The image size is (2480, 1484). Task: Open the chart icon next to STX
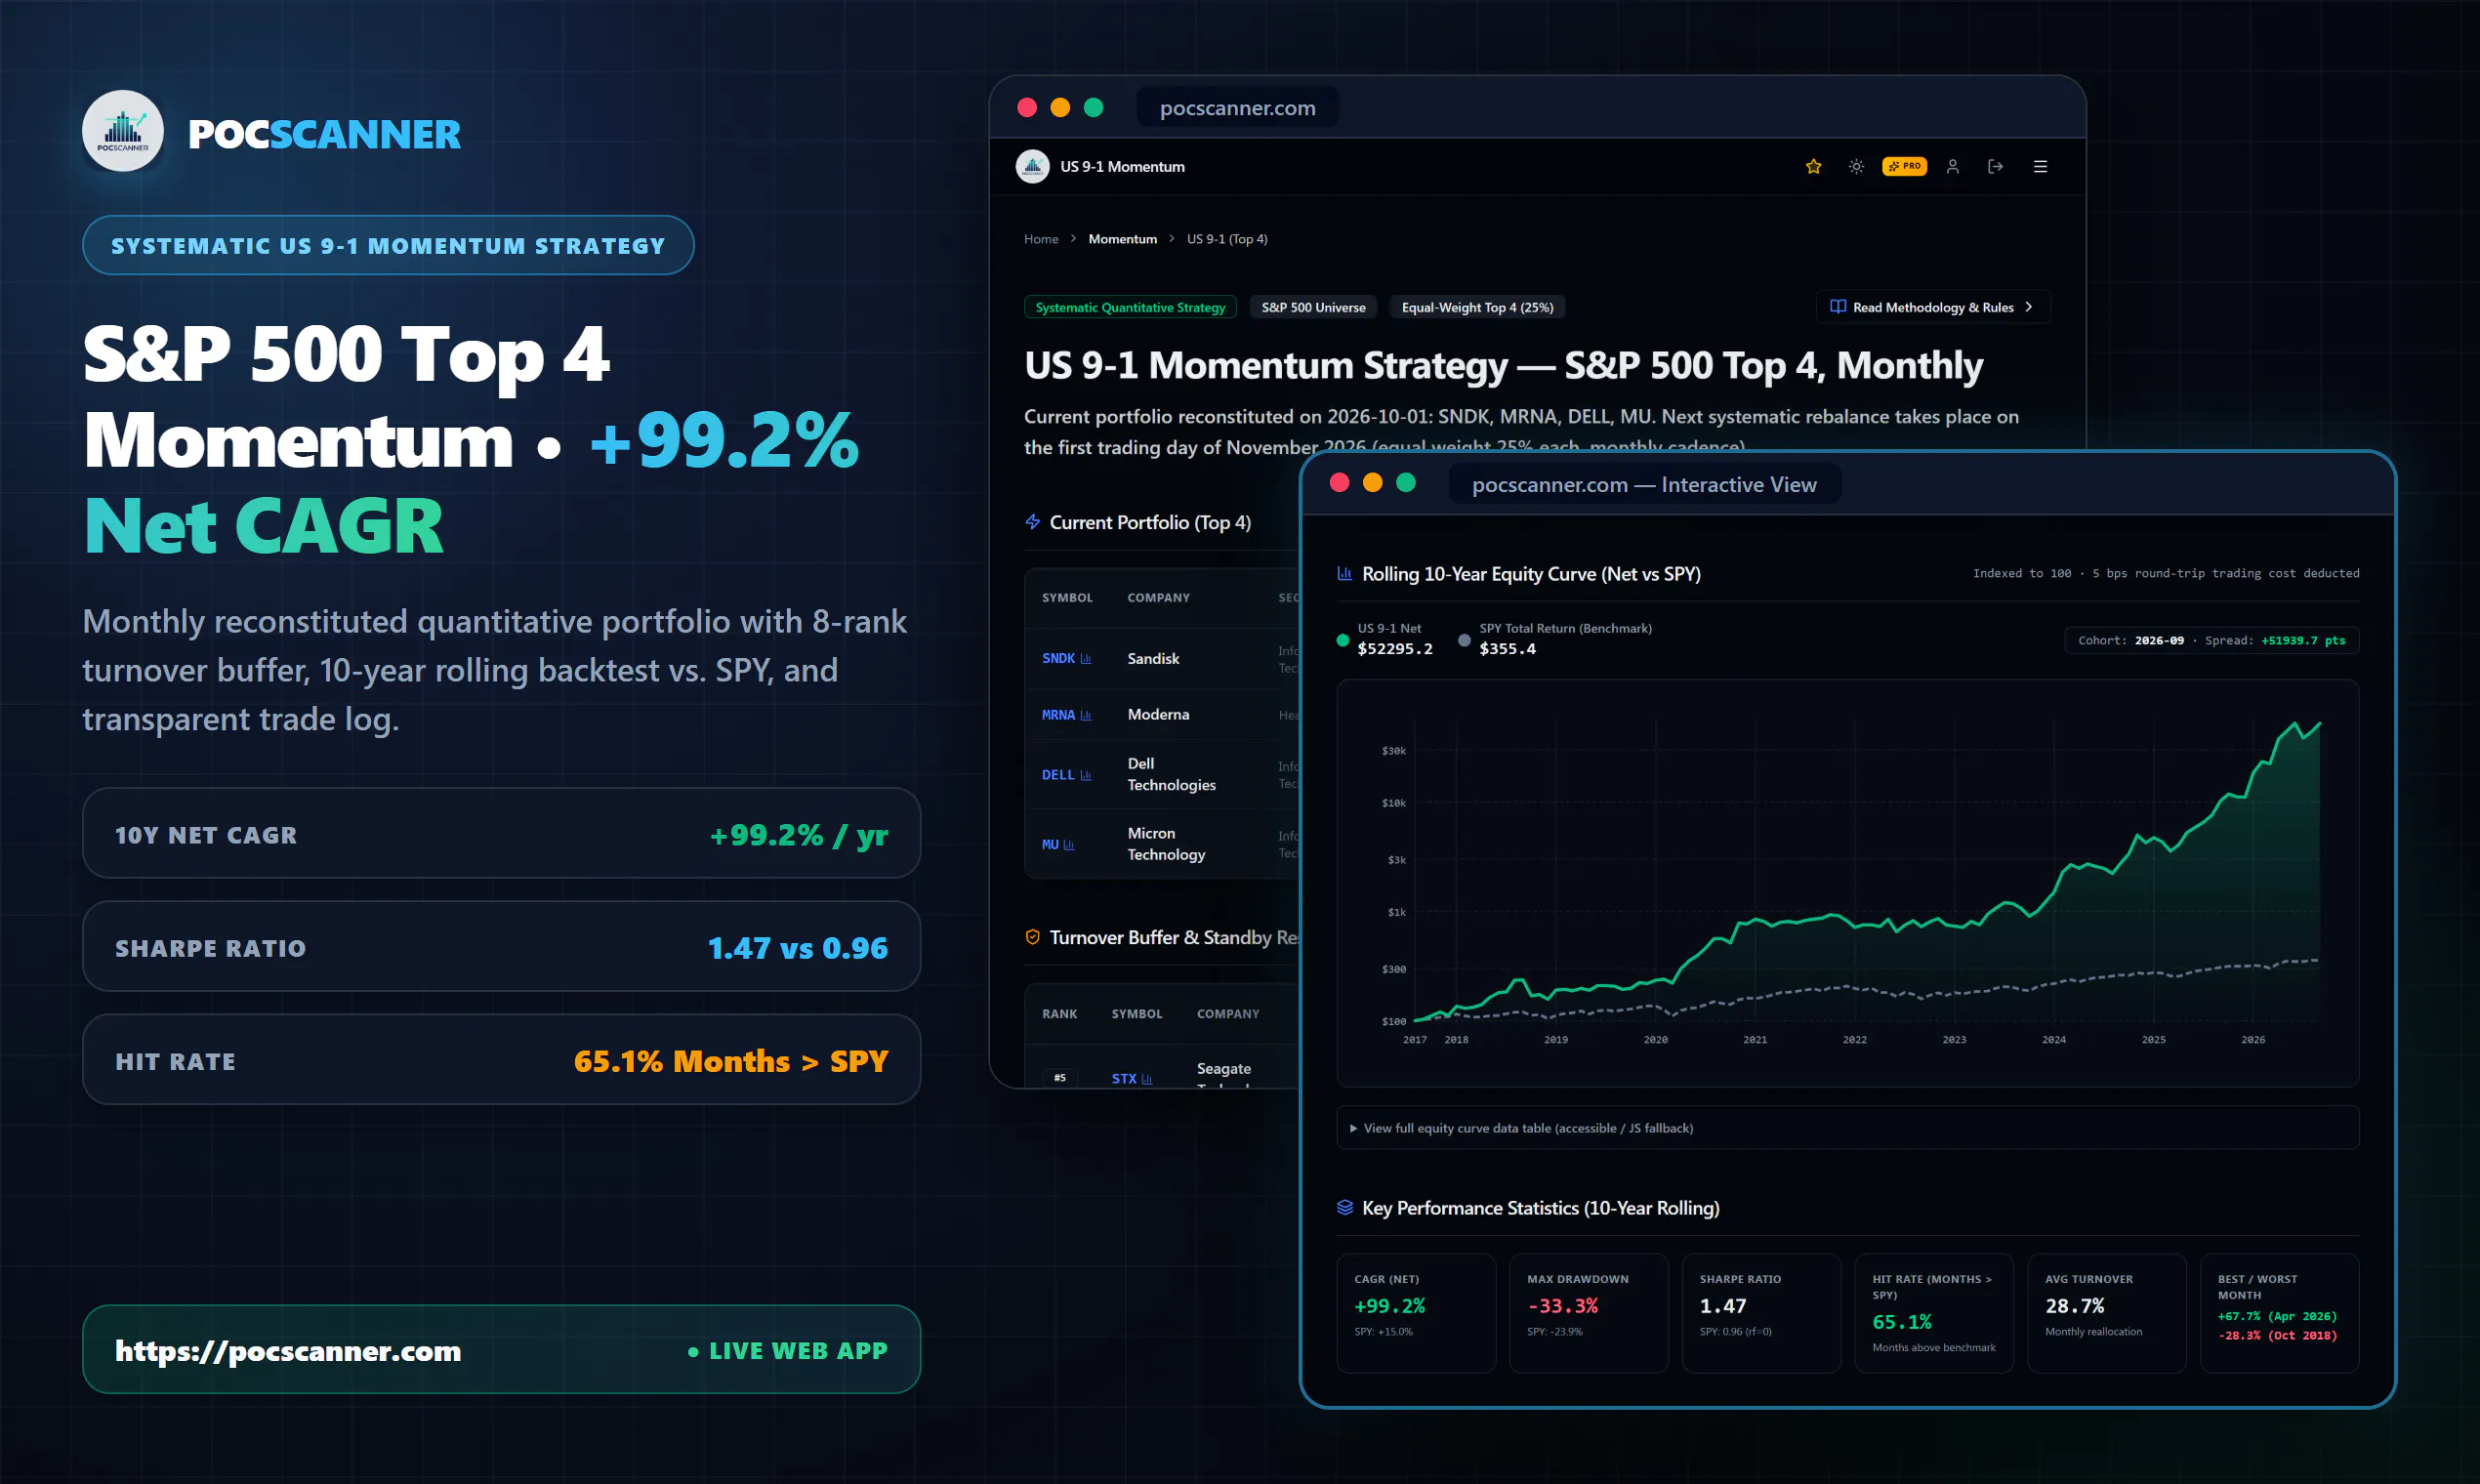[1147, 1079]
